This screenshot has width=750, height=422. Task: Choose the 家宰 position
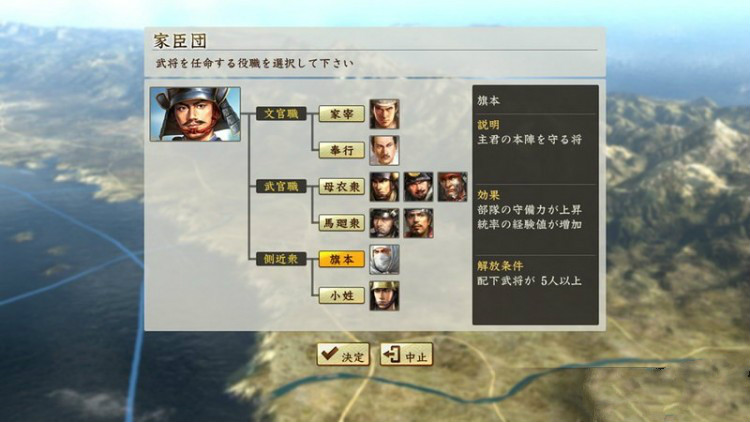point(342,114)
